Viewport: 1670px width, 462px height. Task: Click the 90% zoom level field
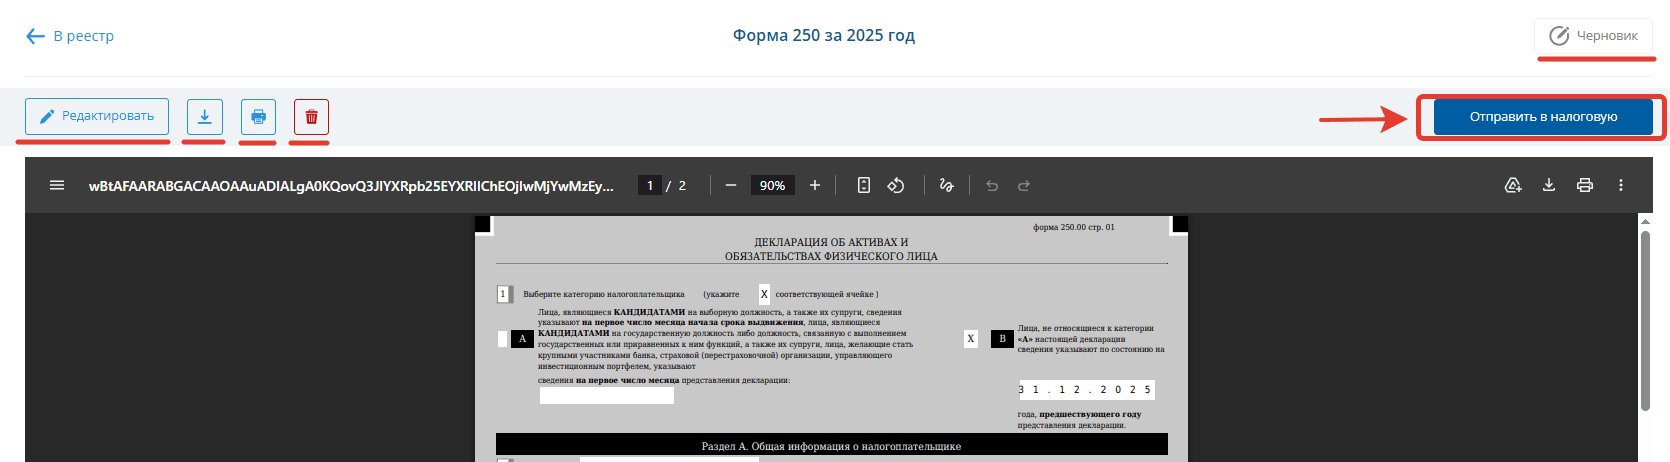click(772, 185)
